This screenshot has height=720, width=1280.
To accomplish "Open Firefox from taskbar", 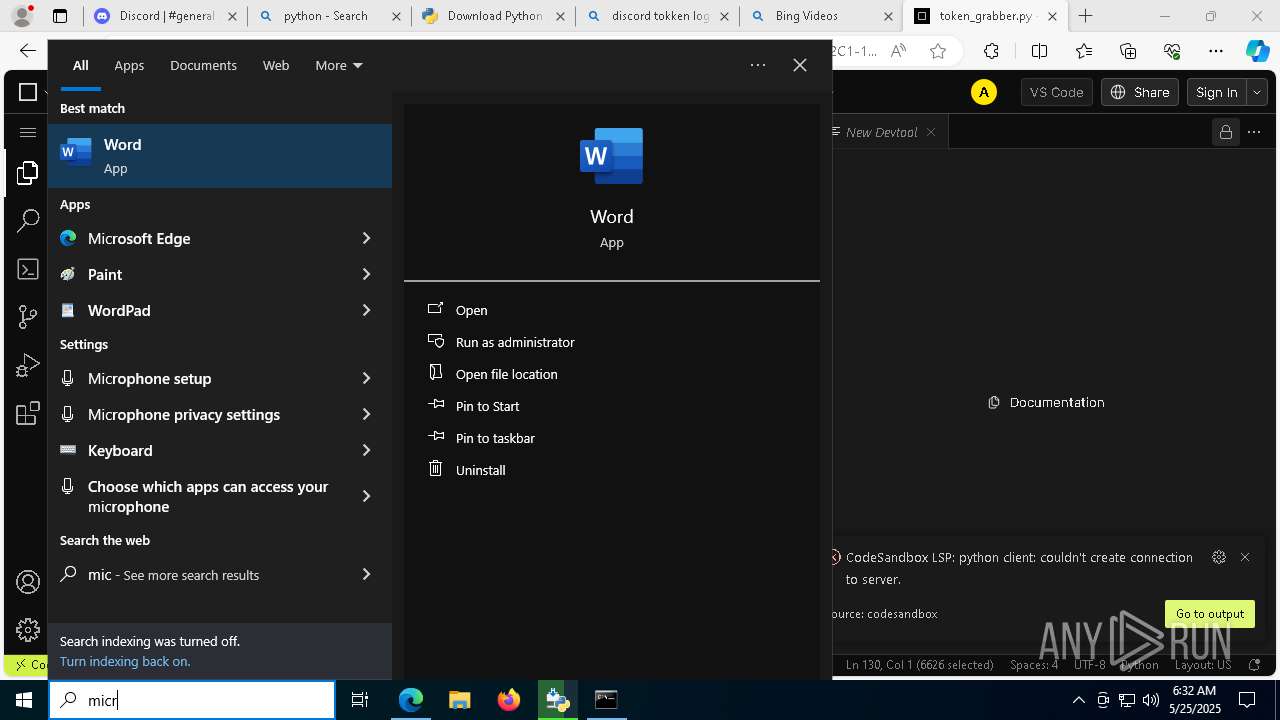I will click(508, 700).
